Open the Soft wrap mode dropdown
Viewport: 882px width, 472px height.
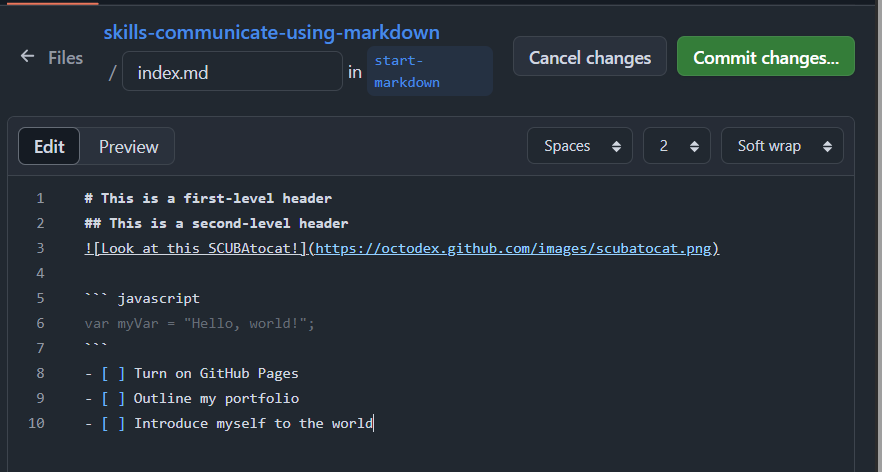(x=782, y=146)
